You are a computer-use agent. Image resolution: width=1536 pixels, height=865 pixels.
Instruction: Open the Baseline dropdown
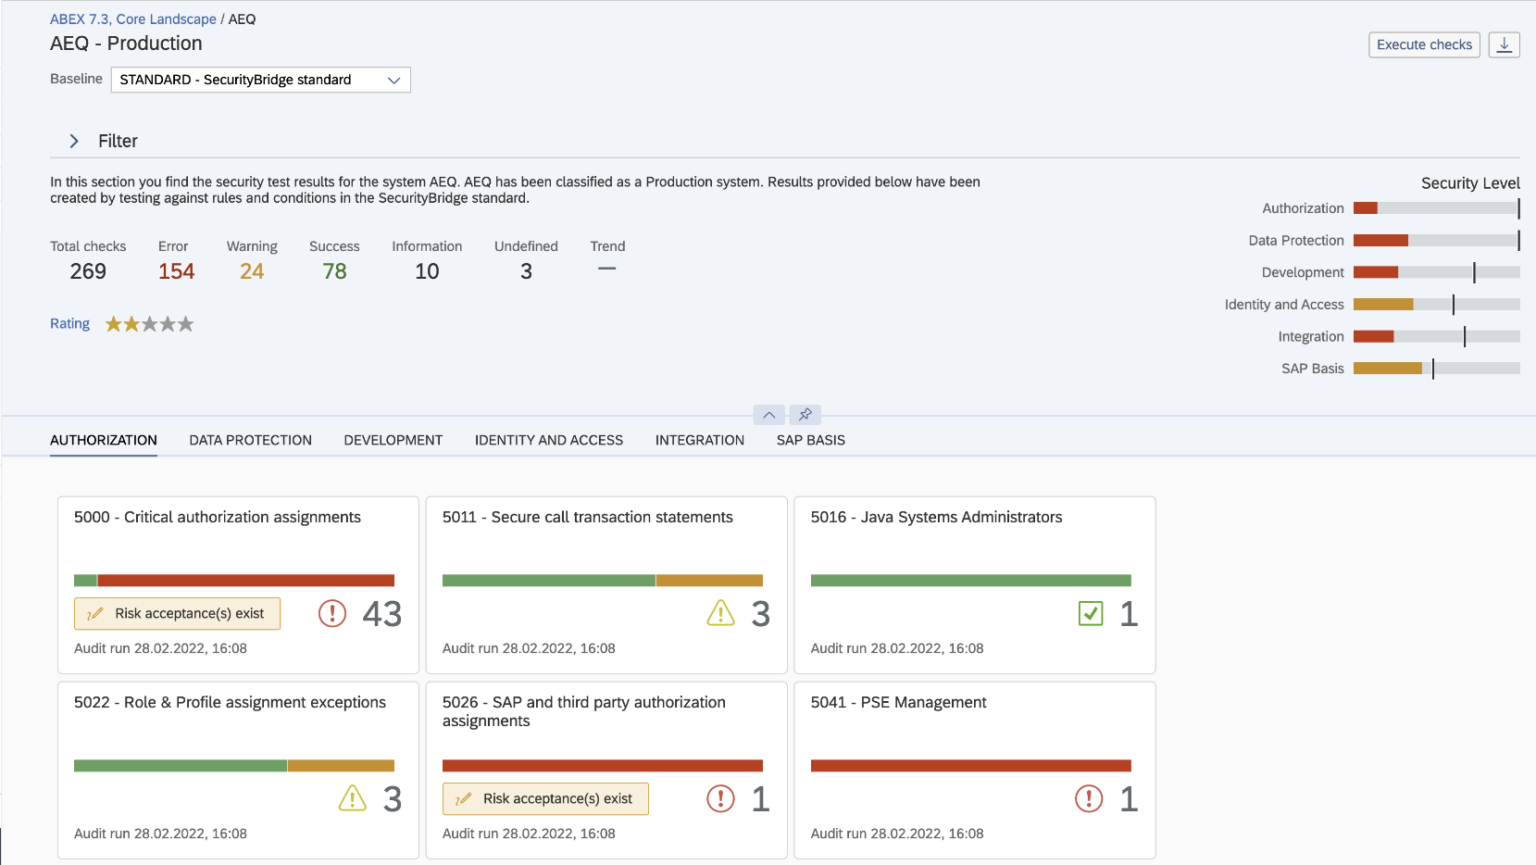pyautogui.click(x=396, y=79)
